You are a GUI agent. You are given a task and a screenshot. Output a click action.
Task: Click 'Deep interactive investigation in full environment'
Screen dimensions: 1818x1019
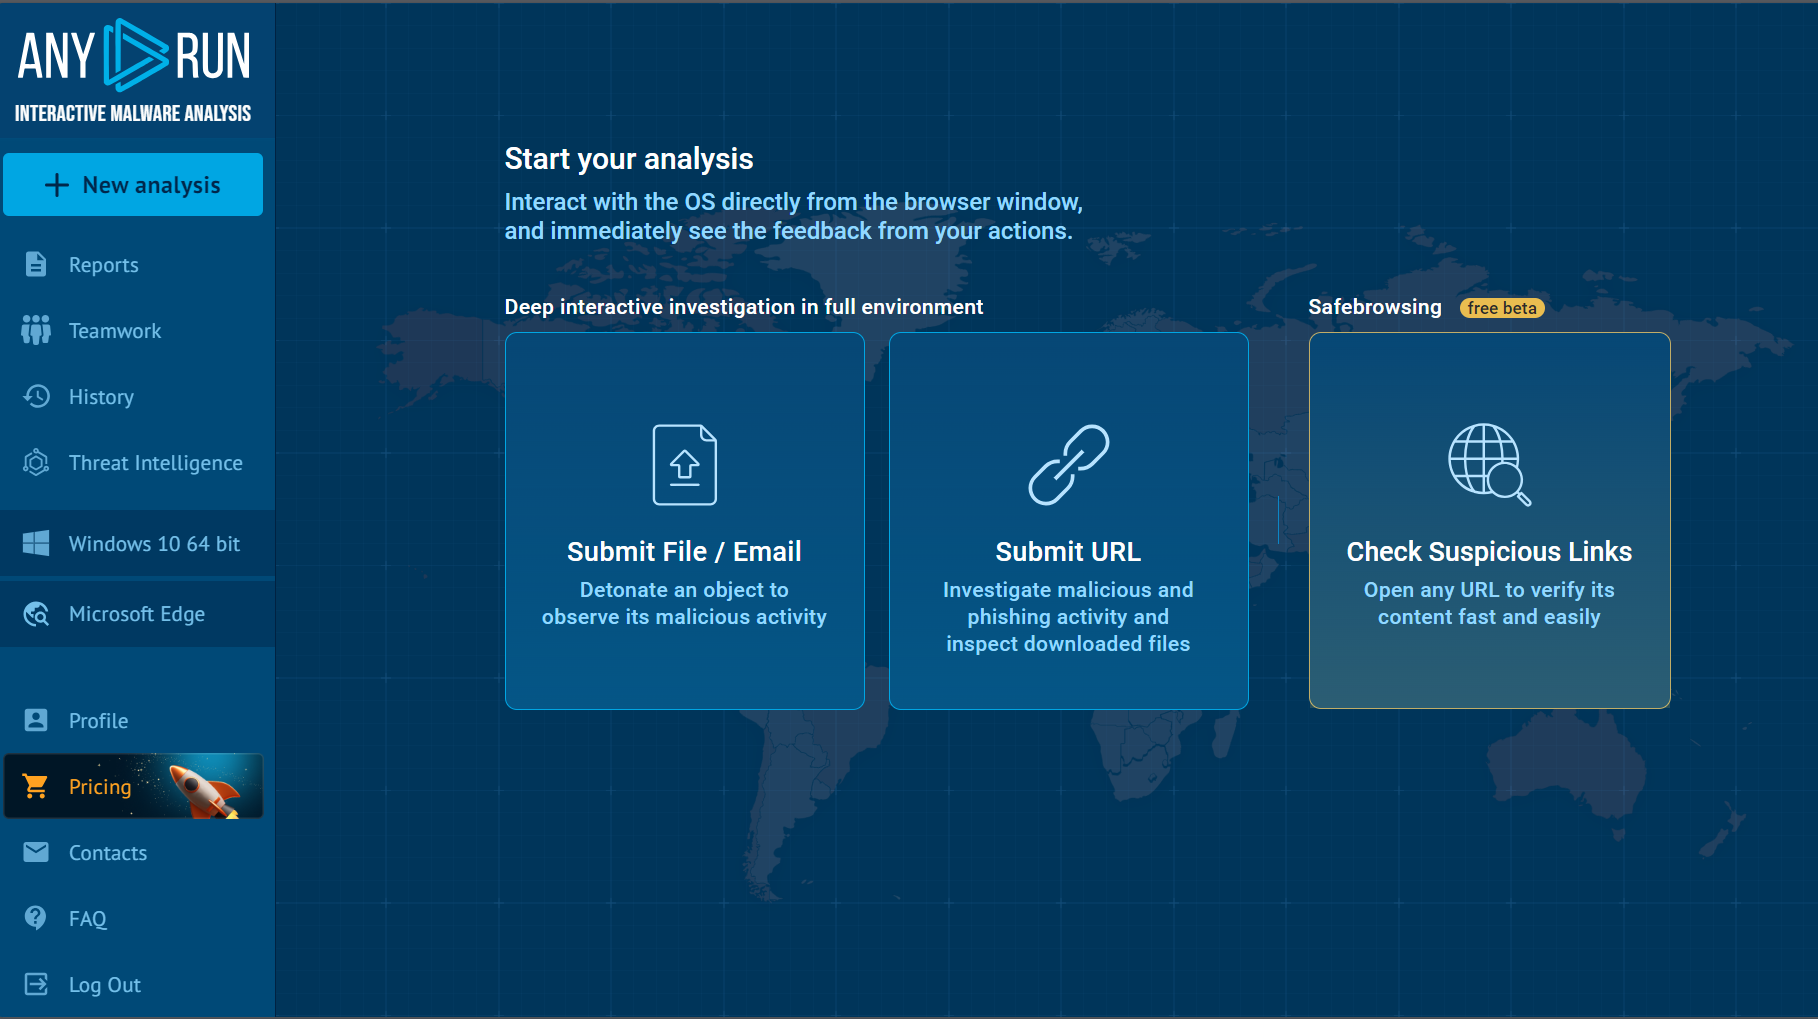[744, 307]
